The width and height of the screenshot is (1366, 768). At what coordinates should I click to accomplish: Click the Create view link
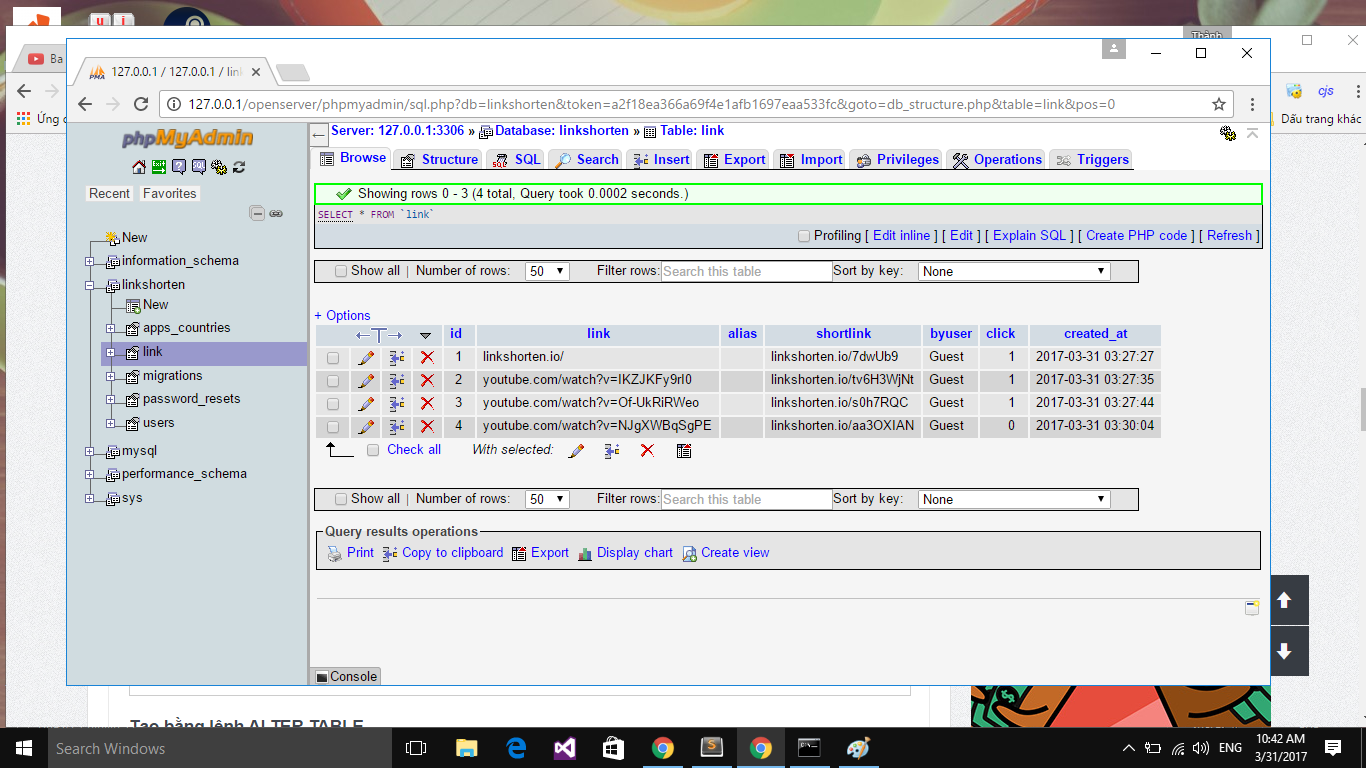[x=734, y=553]
